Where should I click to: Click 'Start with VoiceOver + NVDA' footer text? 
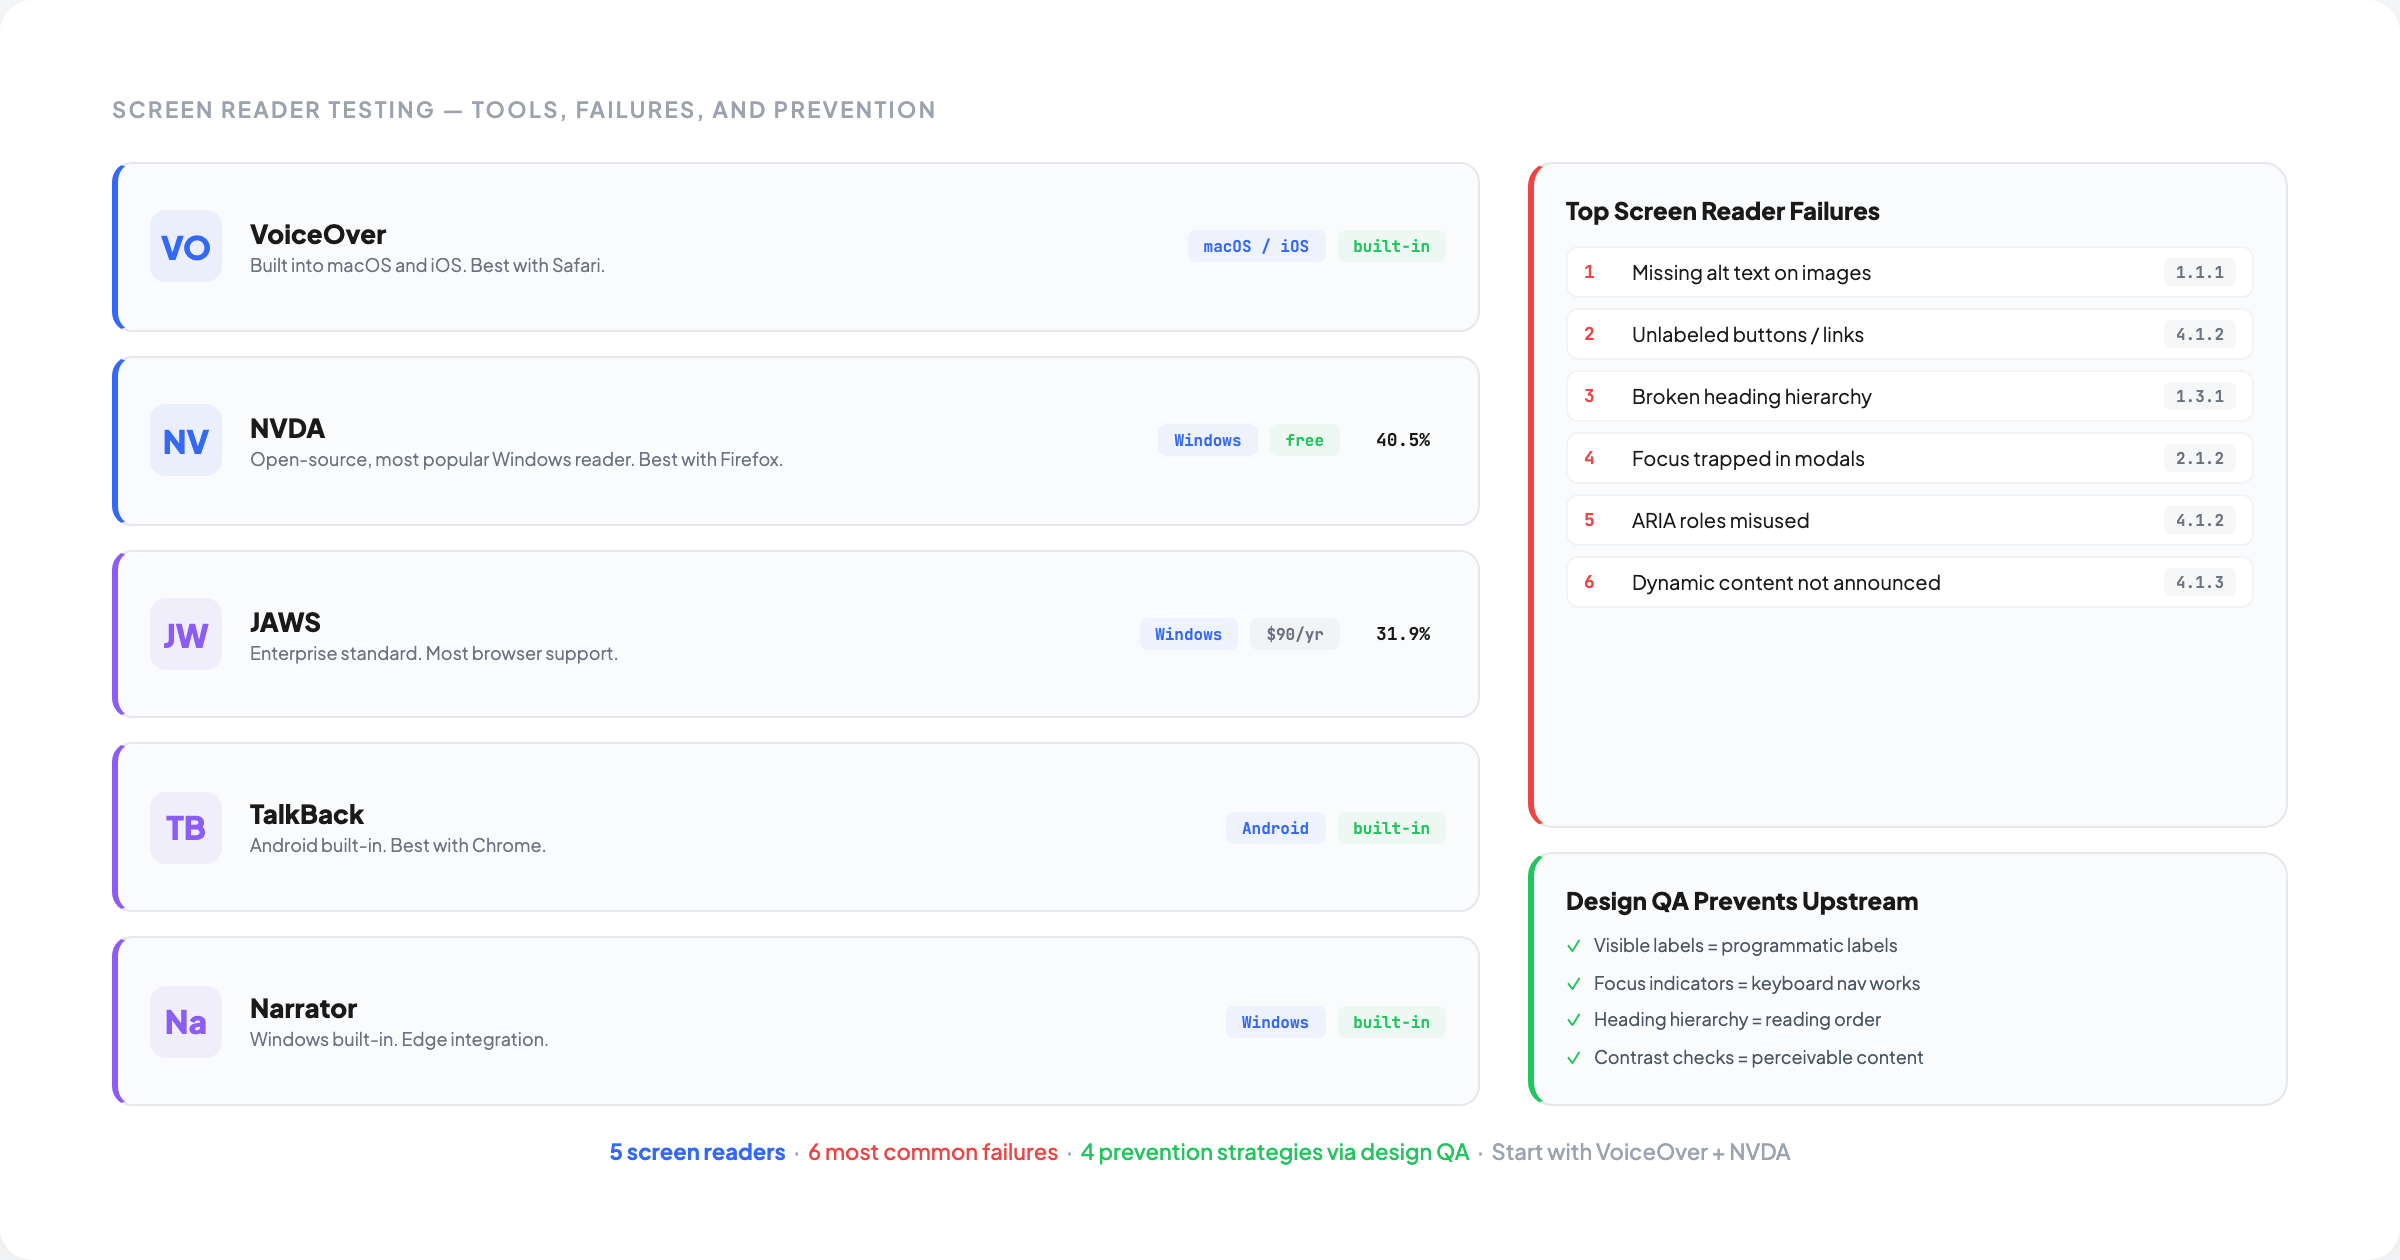coord(1640,1152)
